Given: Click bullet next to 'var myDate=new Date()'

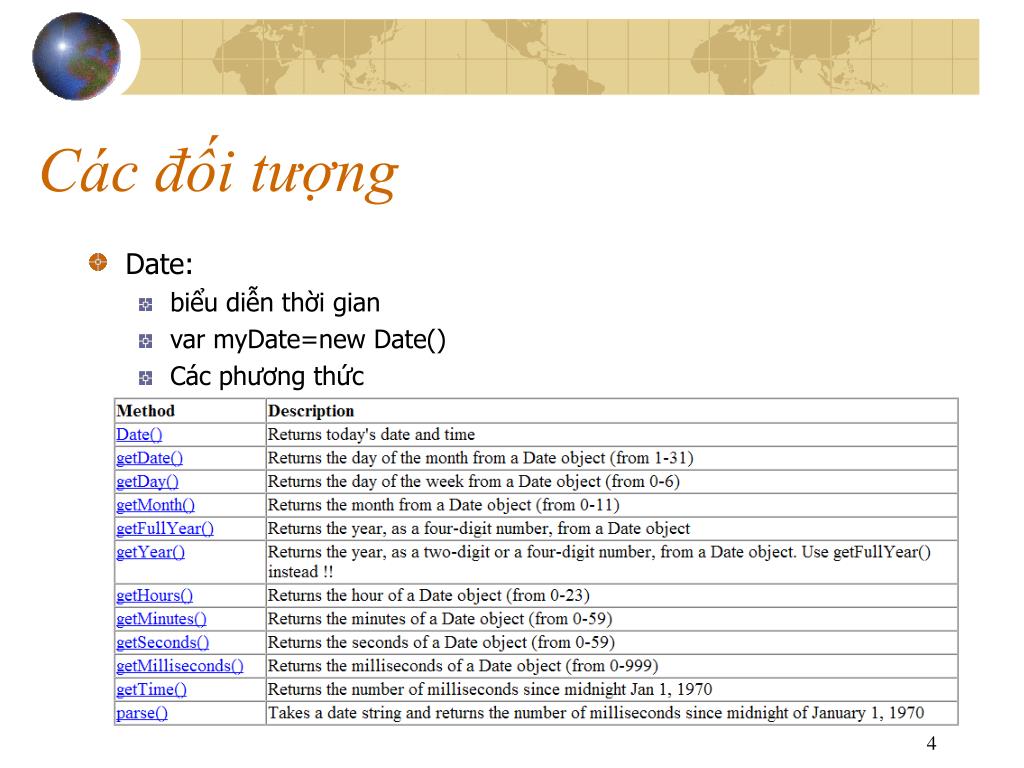Looking at the screenshot, I should pos(146,341).
